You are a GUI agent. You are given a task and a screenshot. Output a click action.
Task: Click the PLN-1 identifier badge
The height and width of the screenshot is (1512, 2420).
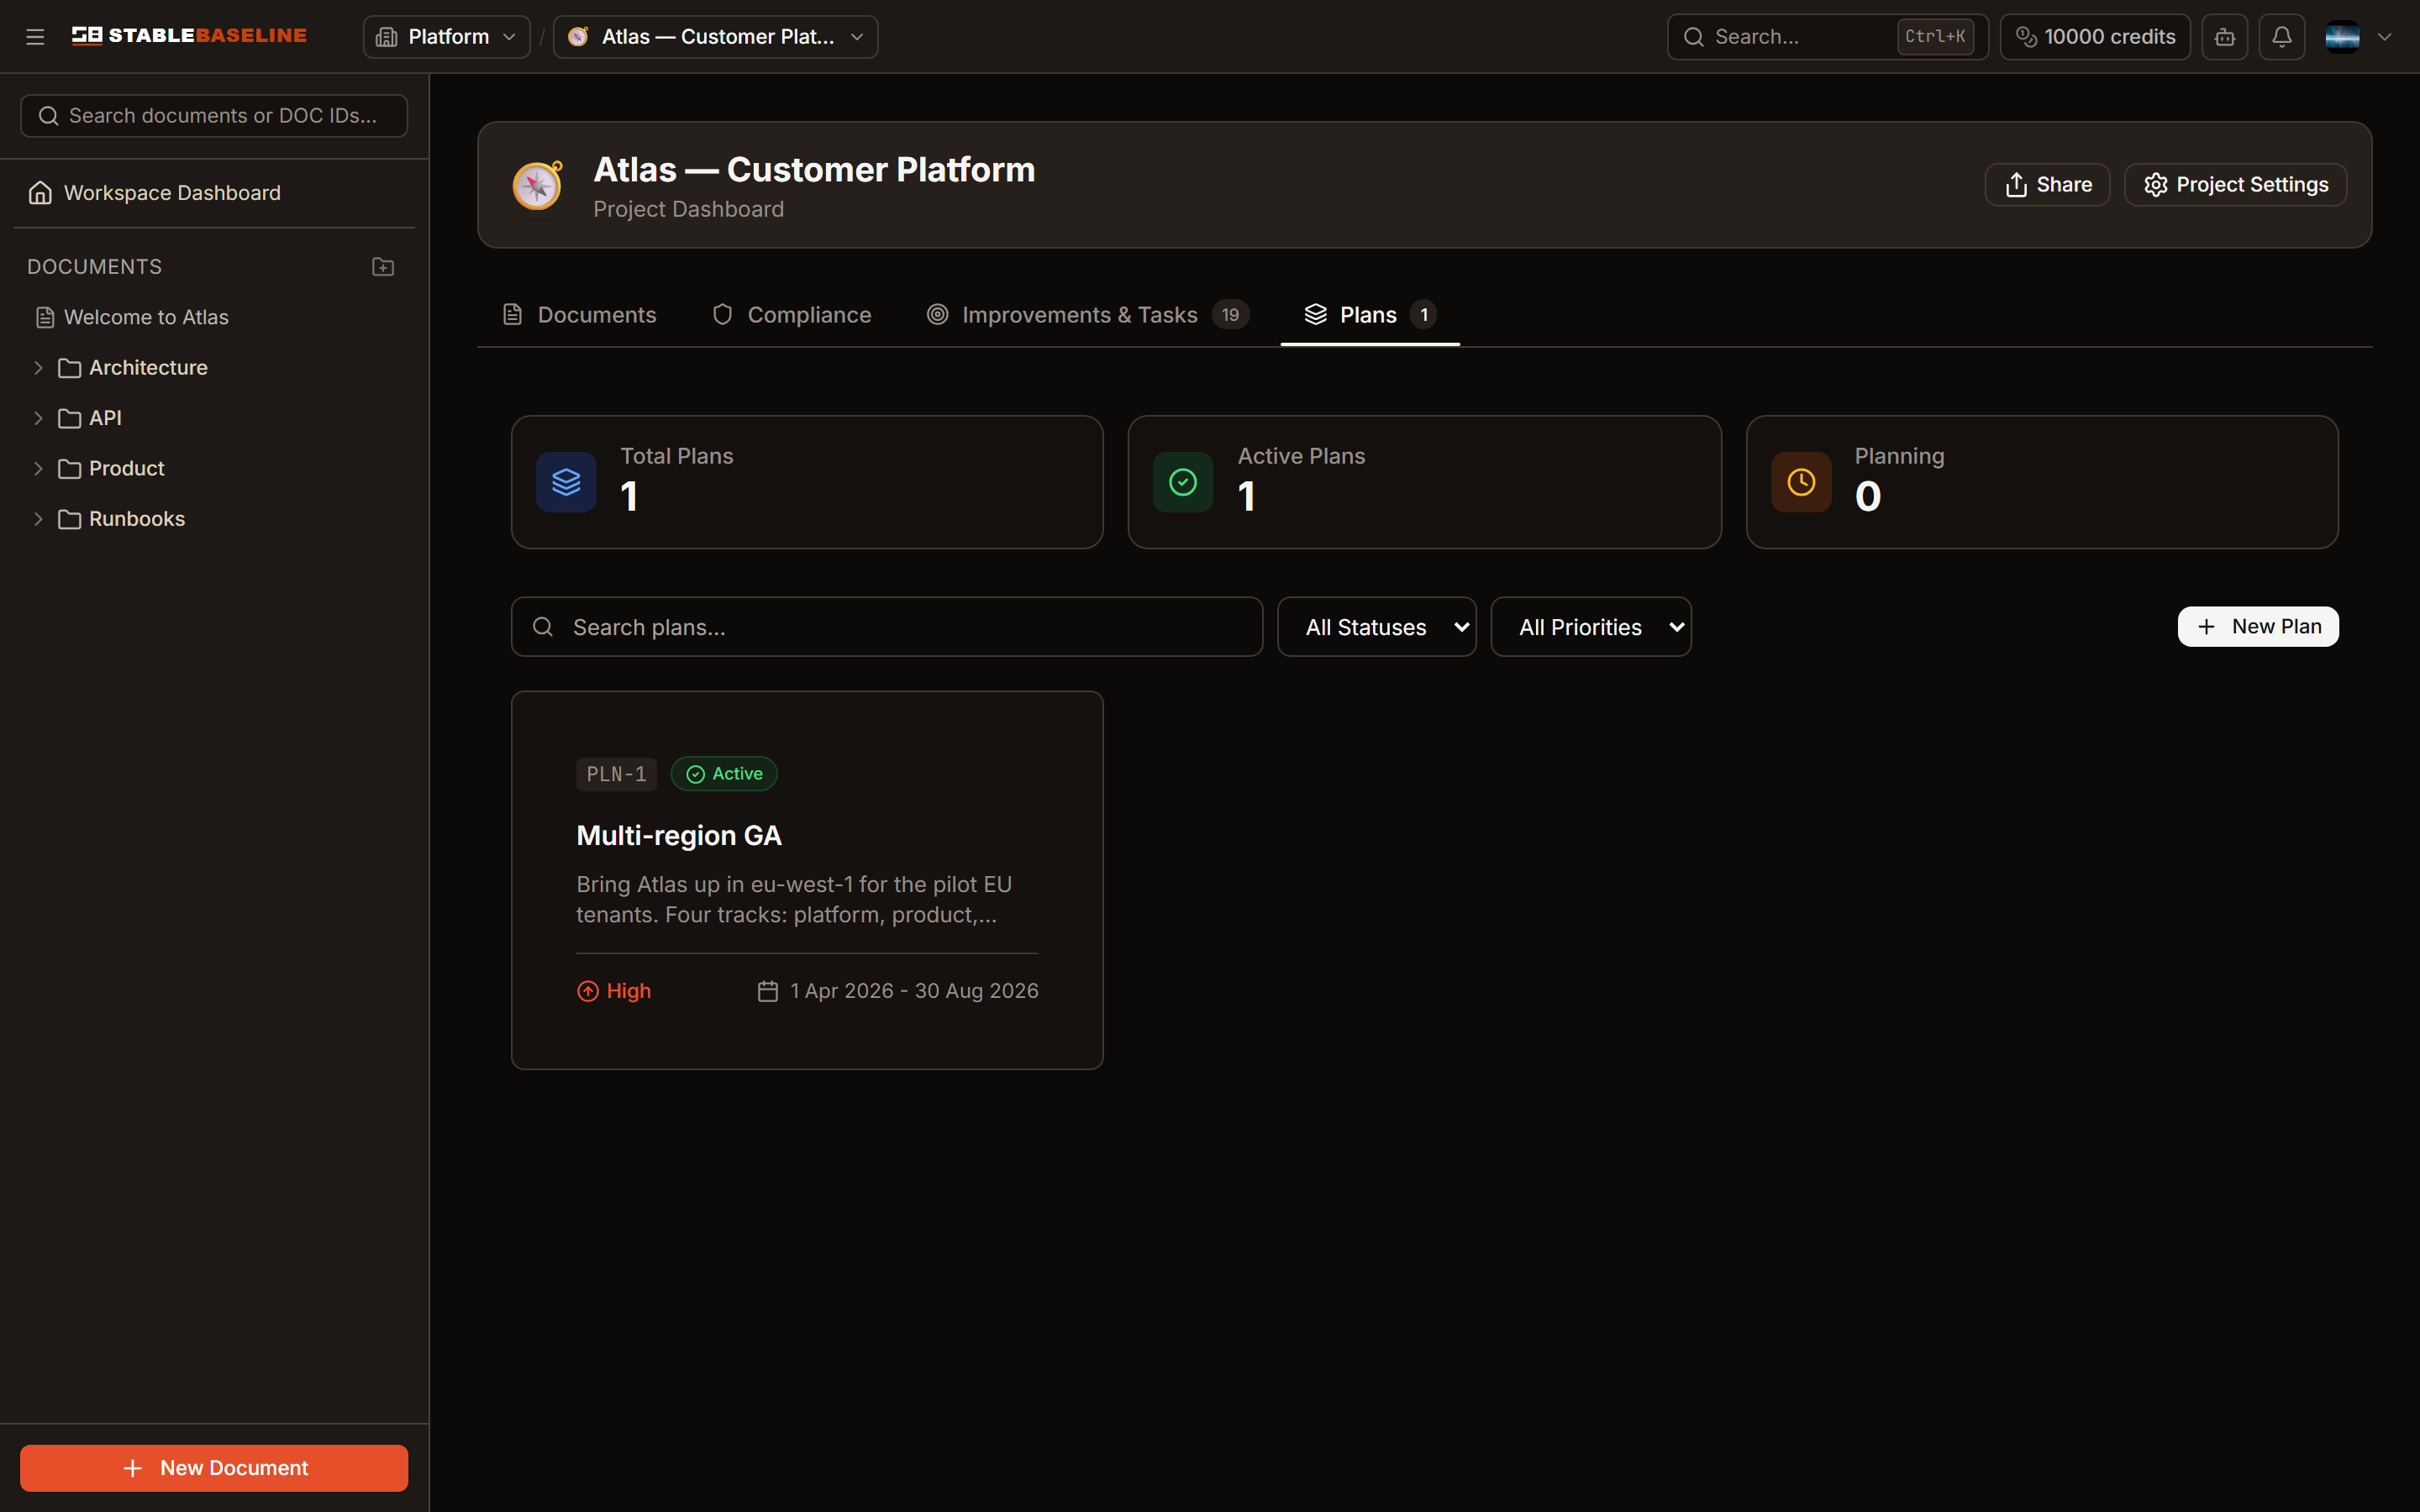616,774
